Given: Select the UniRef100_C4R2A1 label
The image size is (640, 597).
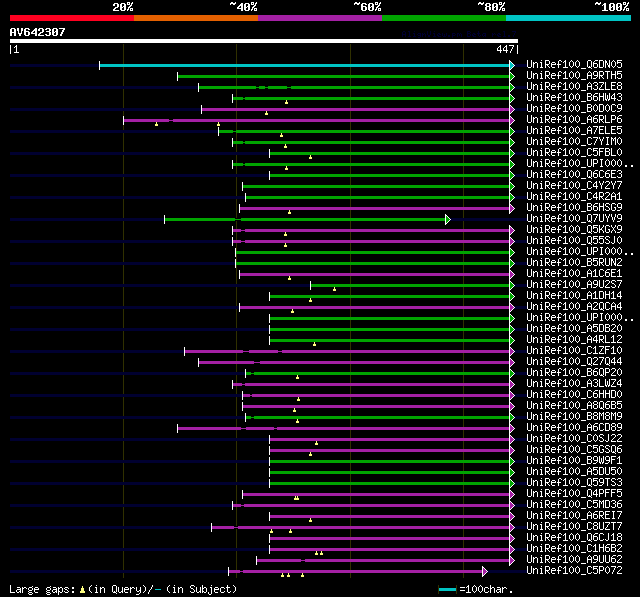Looking at the screenshot, I should [574, 197].
